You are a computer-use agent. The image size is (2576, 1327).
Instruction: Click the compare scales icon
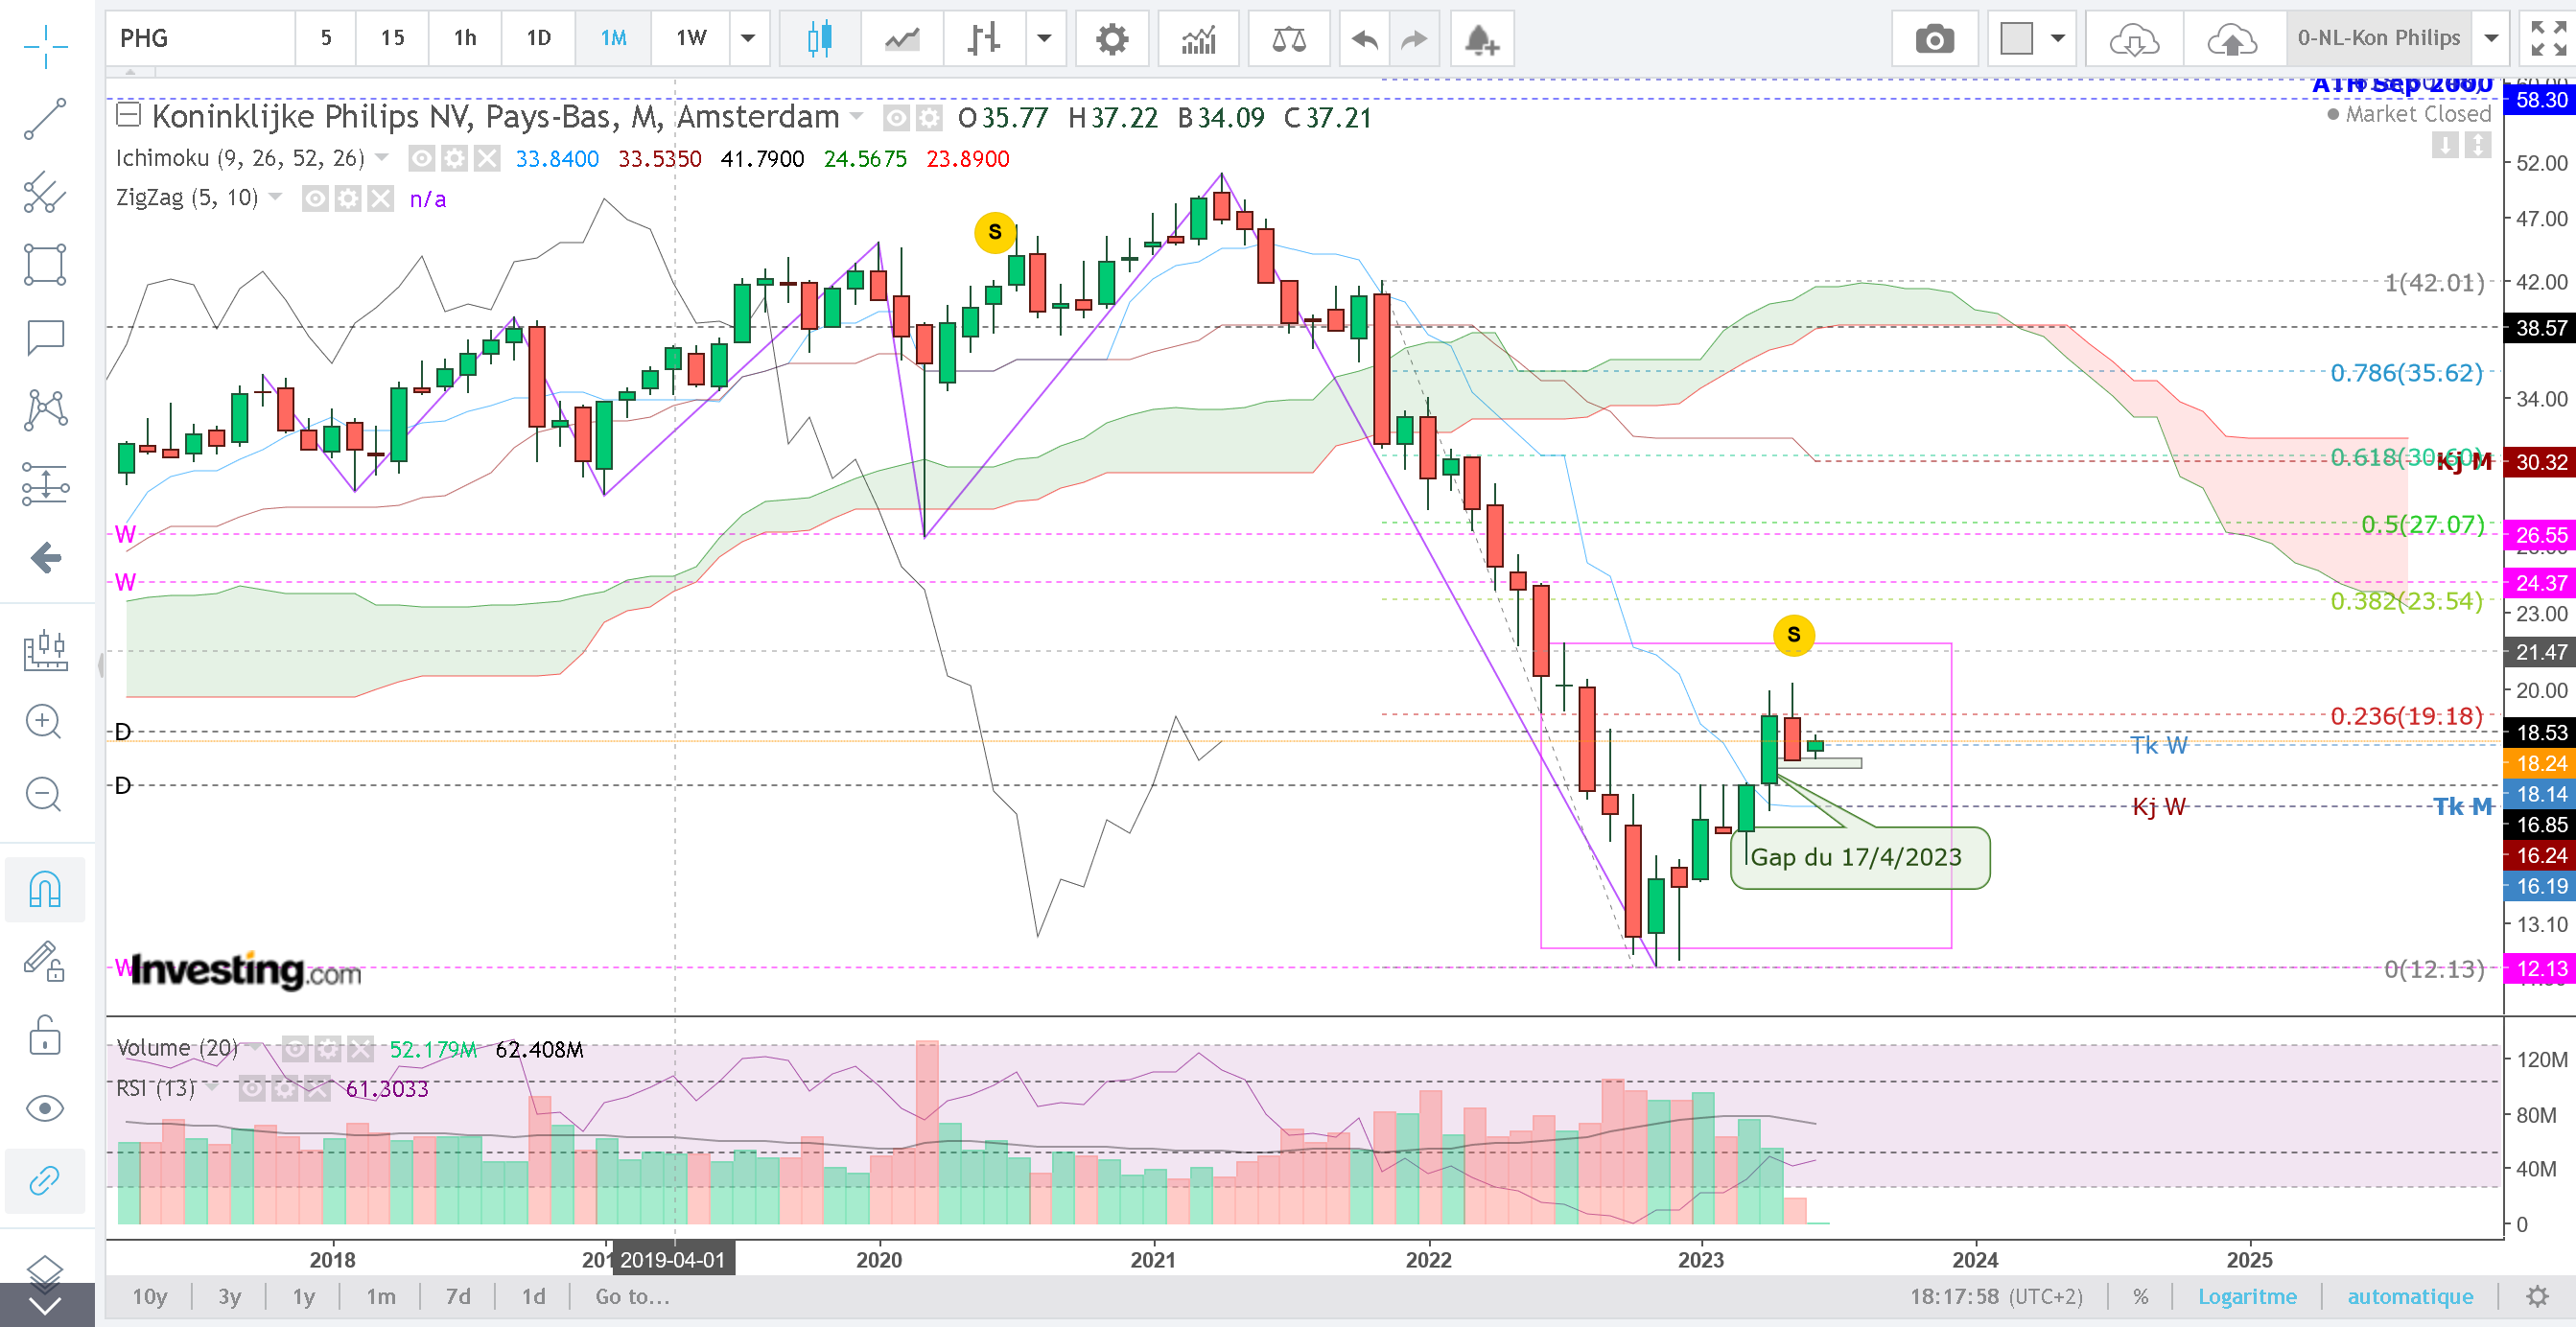(x=1288, y=40)
